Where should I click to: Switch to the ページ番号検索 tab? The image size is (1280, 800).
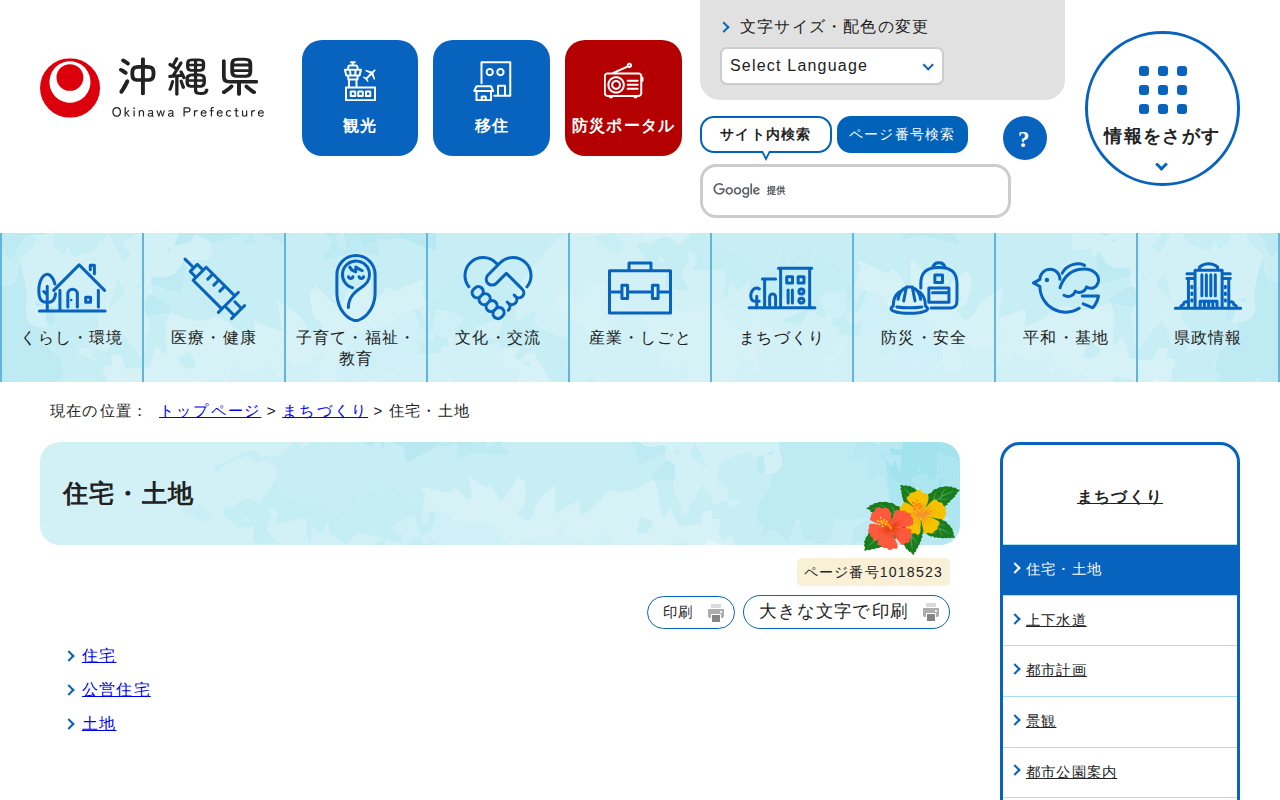tap(902, 135)
